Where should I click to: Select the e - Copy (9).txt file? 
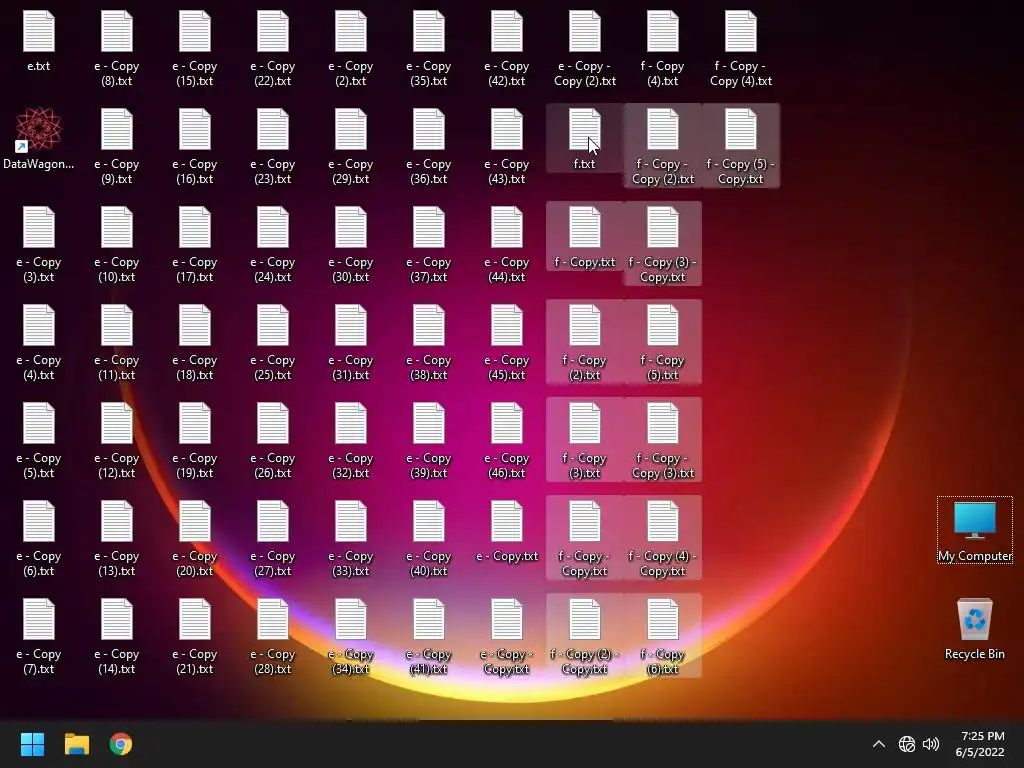[x=116, y=146]
